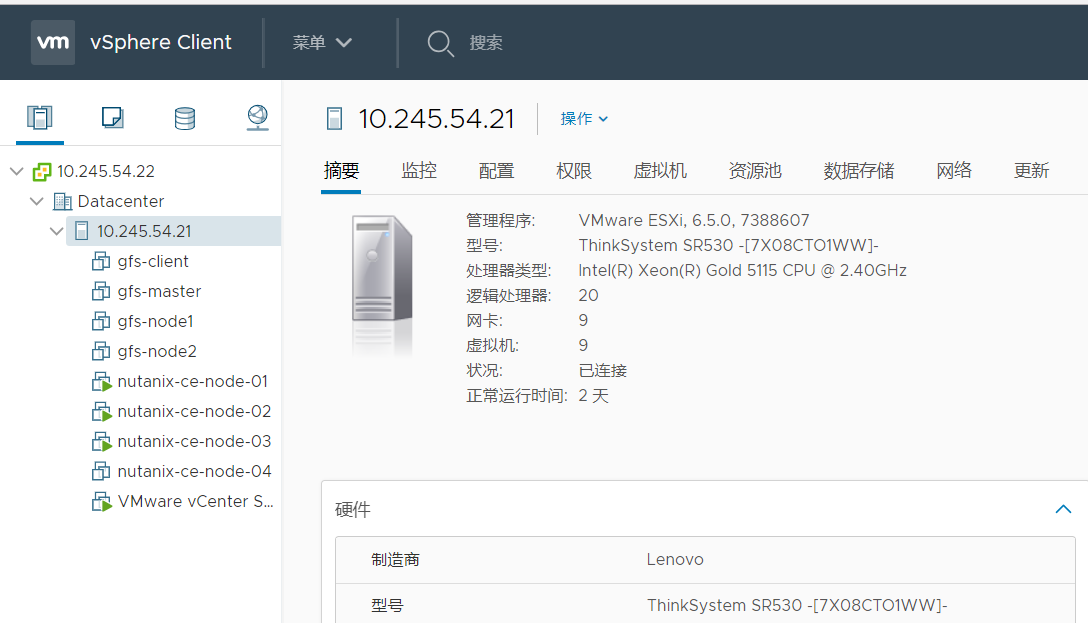Click the VMware vCenter S... VM icon
The width and height of the screenshot is (1088, 623).
101,502
